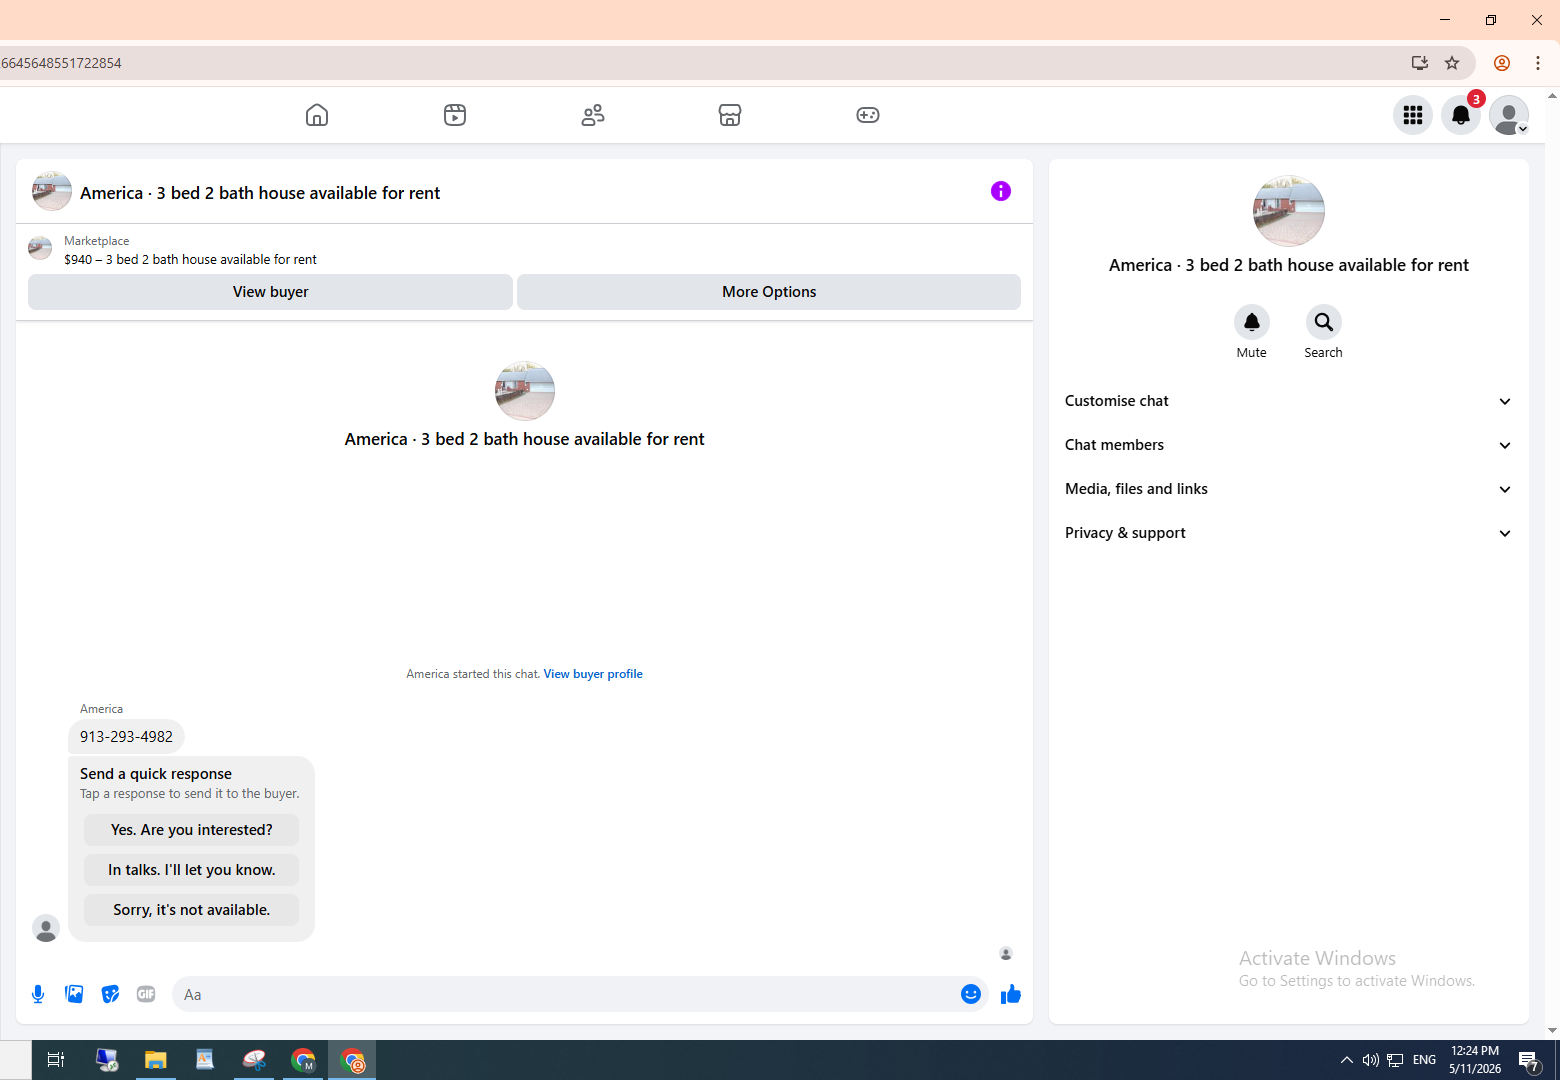1560x1080 pixels.
Task: Expand the Media, files and links section
Action: click(x=1288, y=489)
